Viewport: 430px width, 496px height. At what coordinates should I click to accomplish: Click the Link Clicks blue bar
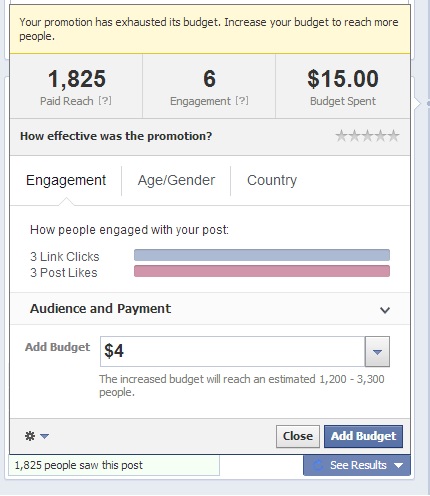pyautogui.click(x=262, y=255)
